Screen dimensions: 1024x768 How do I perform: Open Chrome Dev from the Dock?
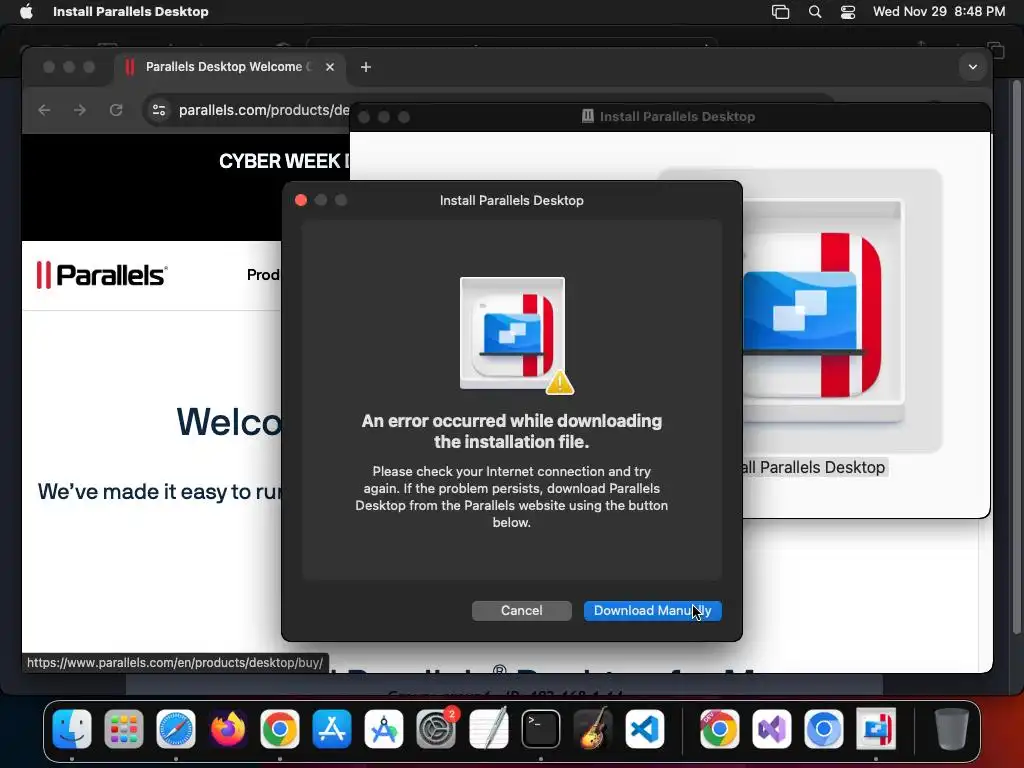coord(720,729)
